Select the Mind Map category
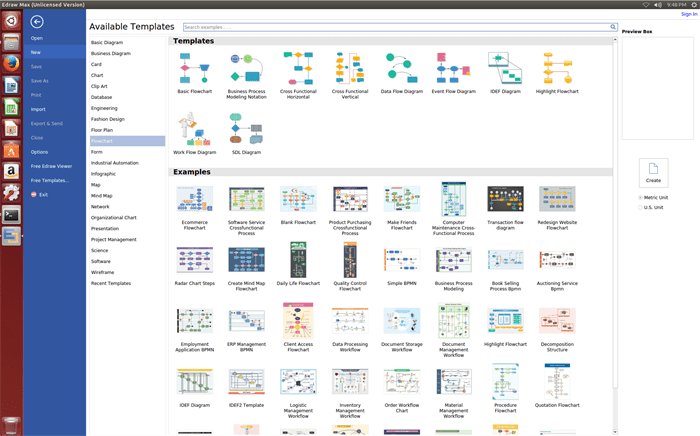 click(x=101, y=196)
